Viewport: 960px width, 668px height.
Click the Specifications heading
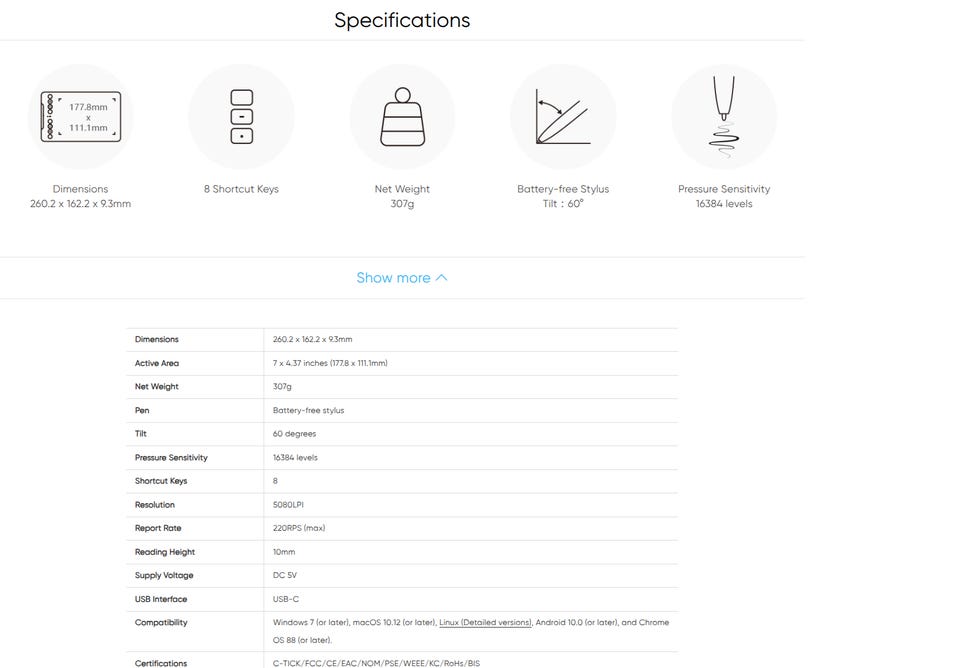[402, 20]
